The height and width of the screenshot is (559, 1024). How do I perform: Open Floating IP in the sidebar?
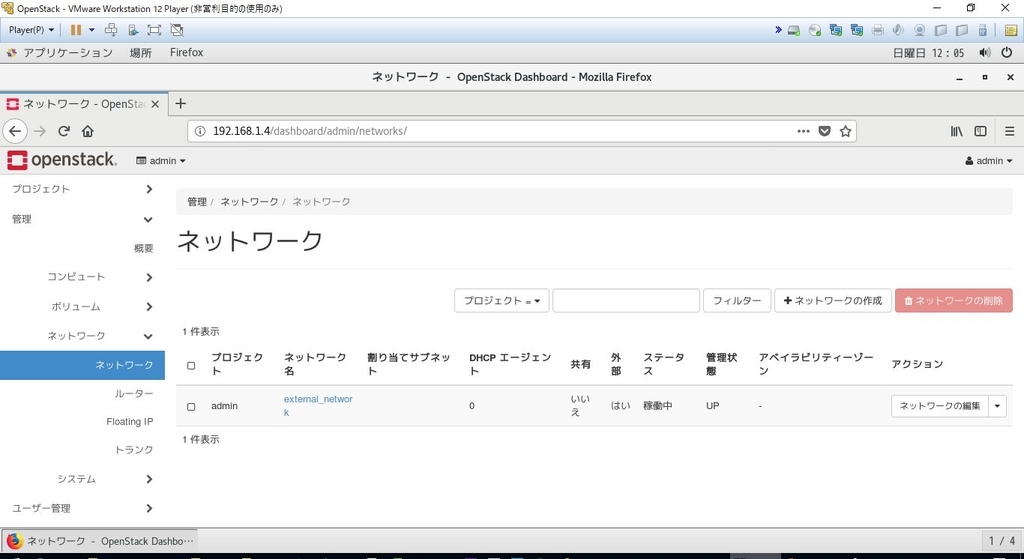(130, 422)
